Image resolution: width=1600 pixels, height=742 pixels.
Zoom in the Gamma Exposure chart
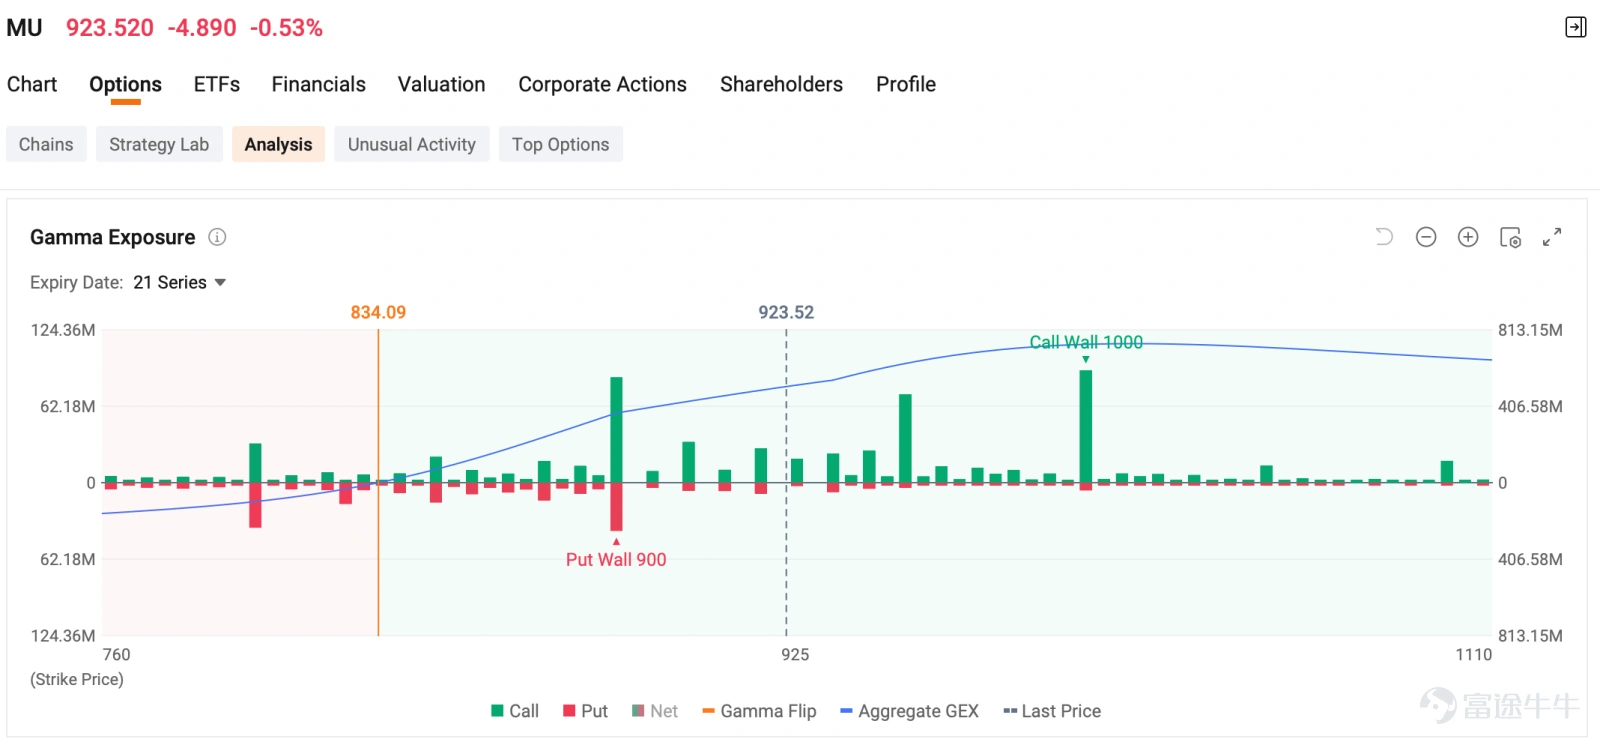point(1468,237)
